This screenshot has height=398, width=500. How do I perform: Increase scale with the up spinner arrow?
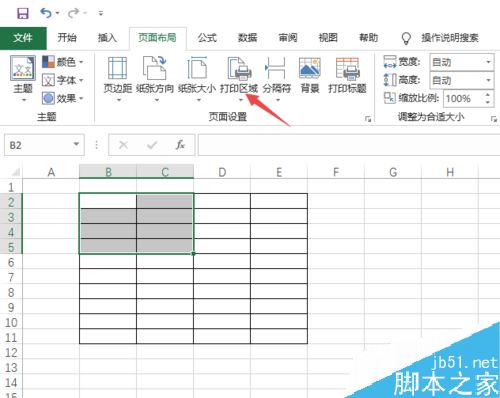pyautogui.click(x=488, y=95)
